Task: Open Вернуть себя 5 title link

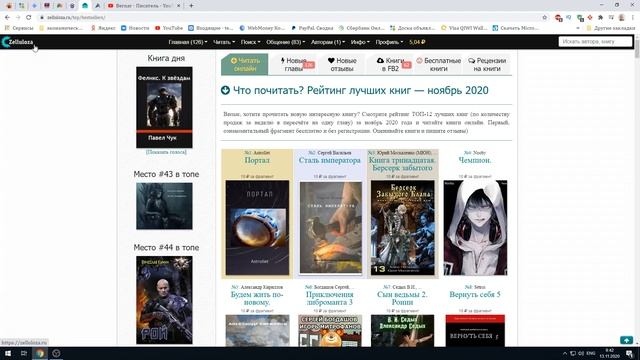Action: (x=475, y=294)
